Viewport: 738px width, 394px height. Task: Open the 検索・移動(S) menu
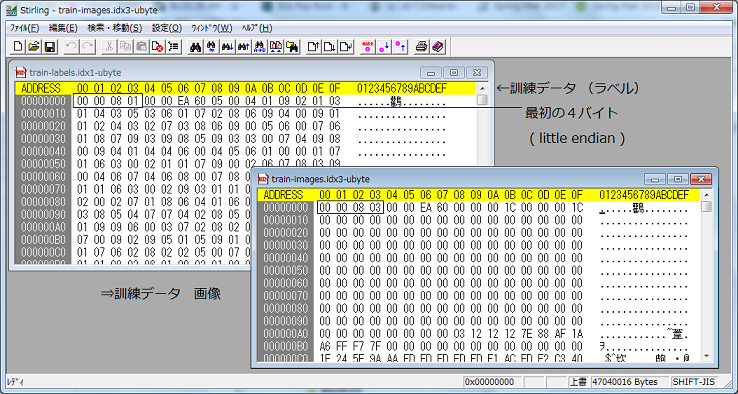click(114, 28)
